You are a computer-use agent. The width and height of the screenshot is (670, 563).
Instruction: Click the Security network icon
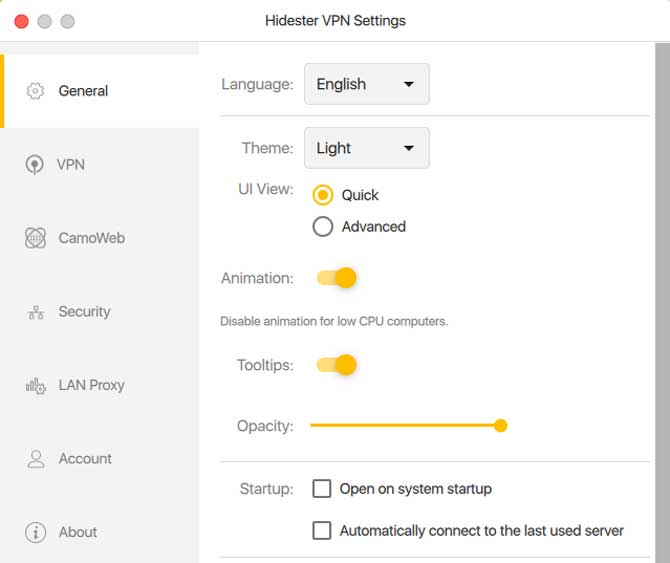tap(35, 312)
